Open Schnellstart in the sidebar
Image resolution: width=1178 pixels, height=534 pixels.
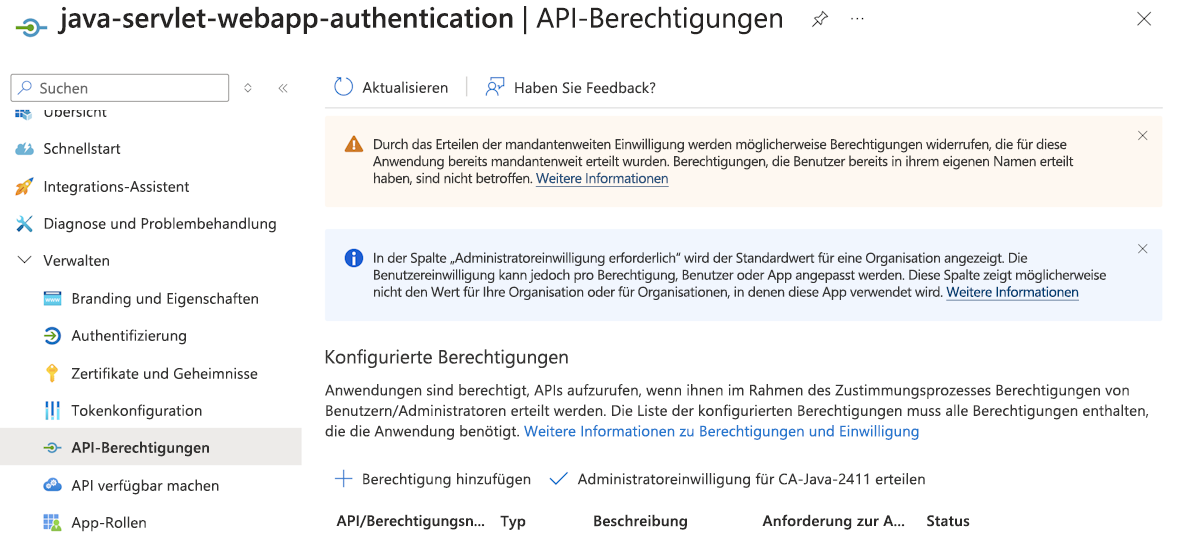[x=82, y=149]
